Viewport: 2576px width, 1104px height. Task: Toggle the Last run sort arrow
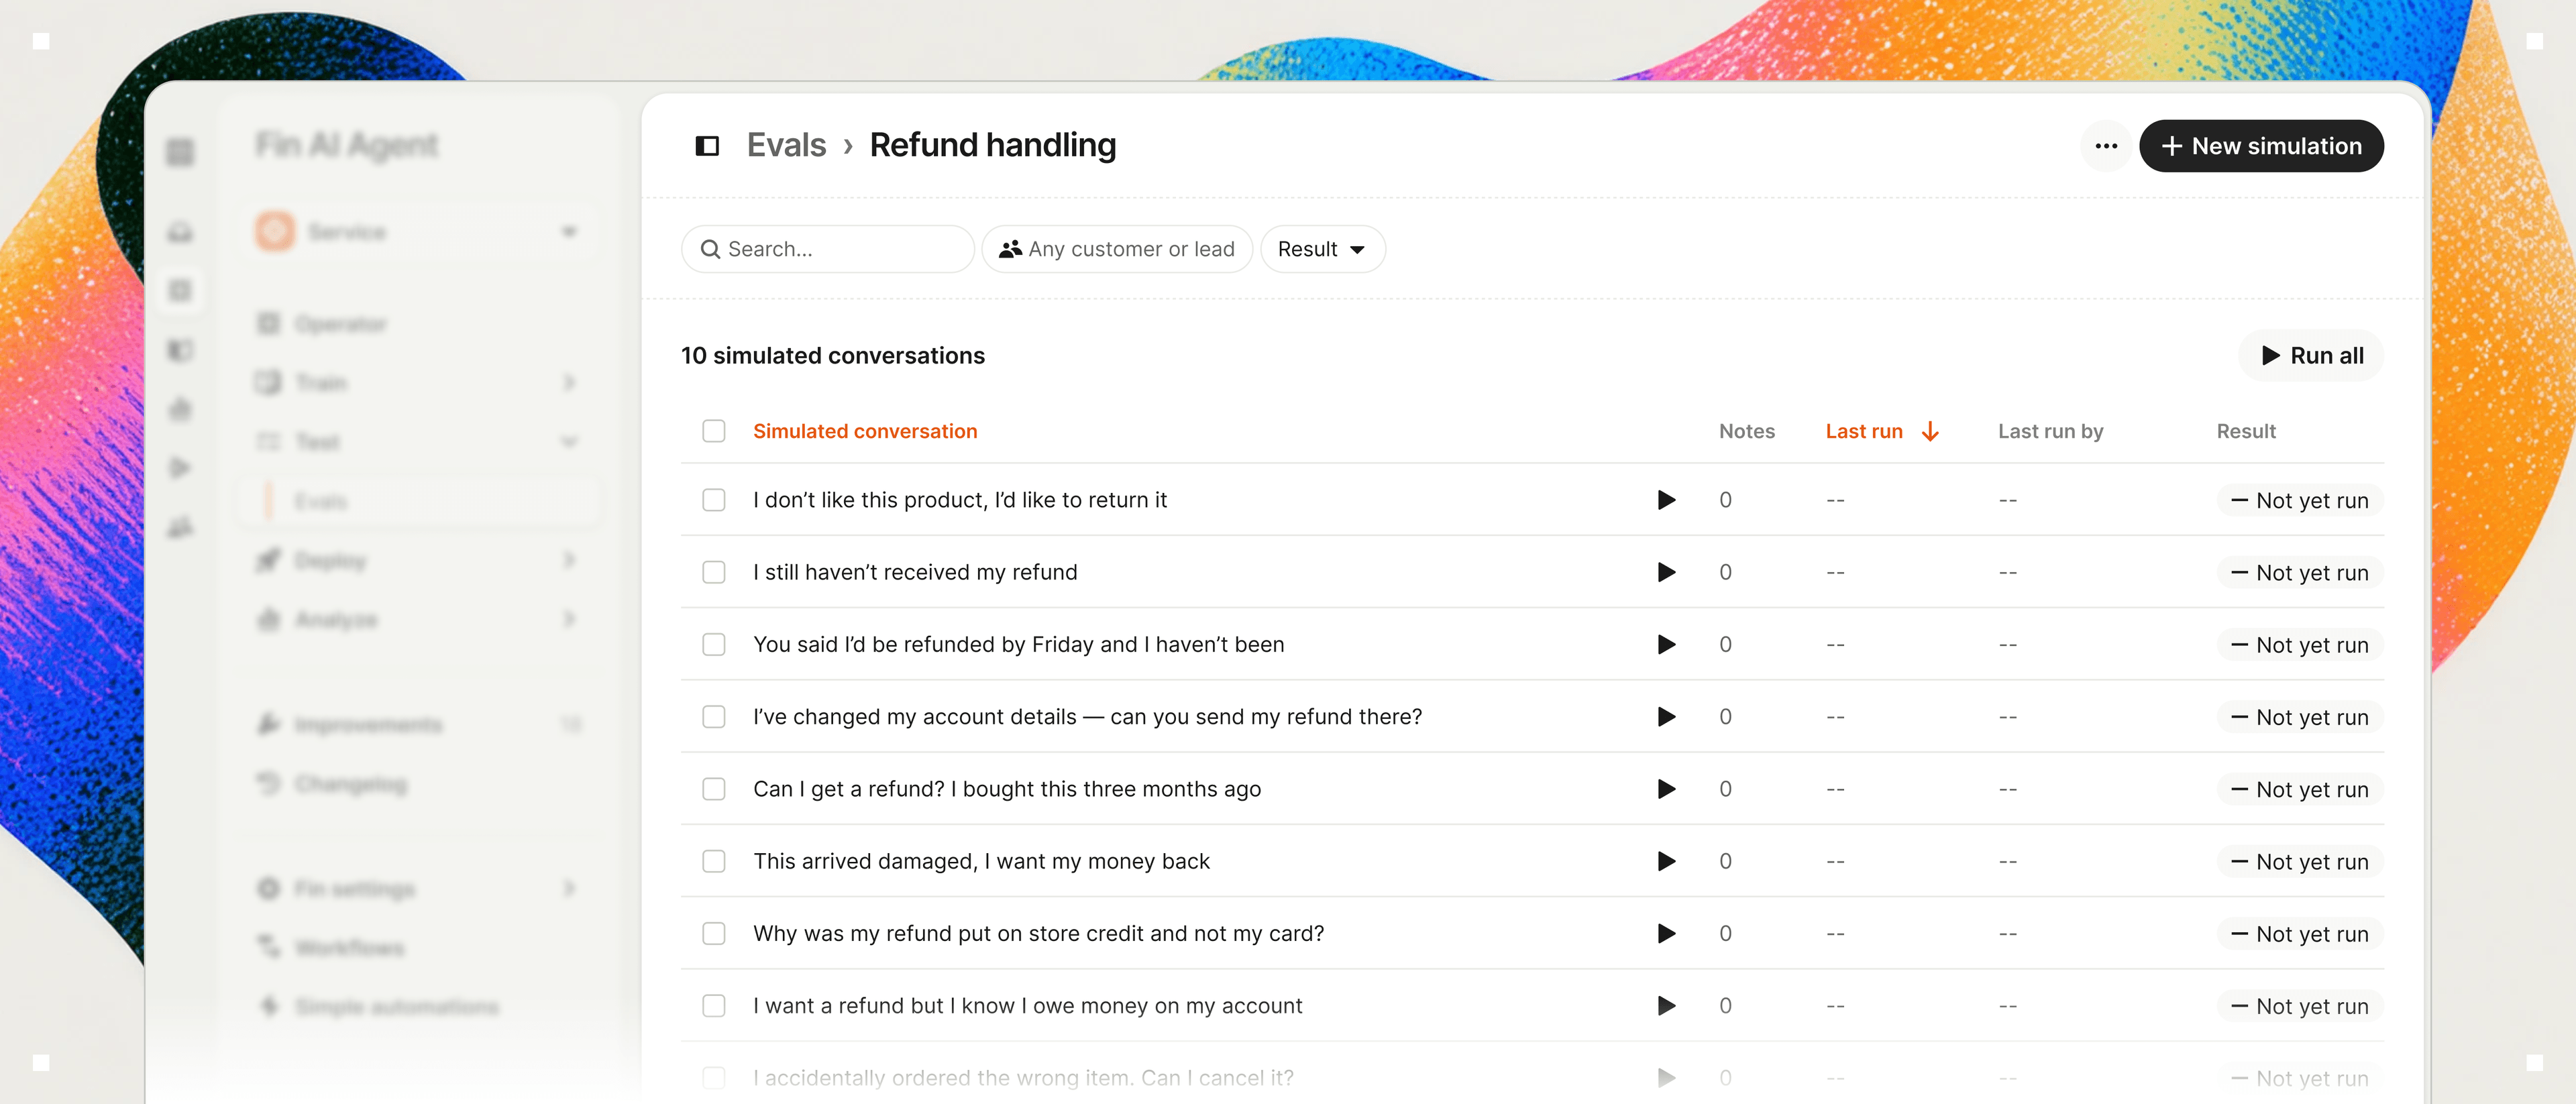(1930, 431)
